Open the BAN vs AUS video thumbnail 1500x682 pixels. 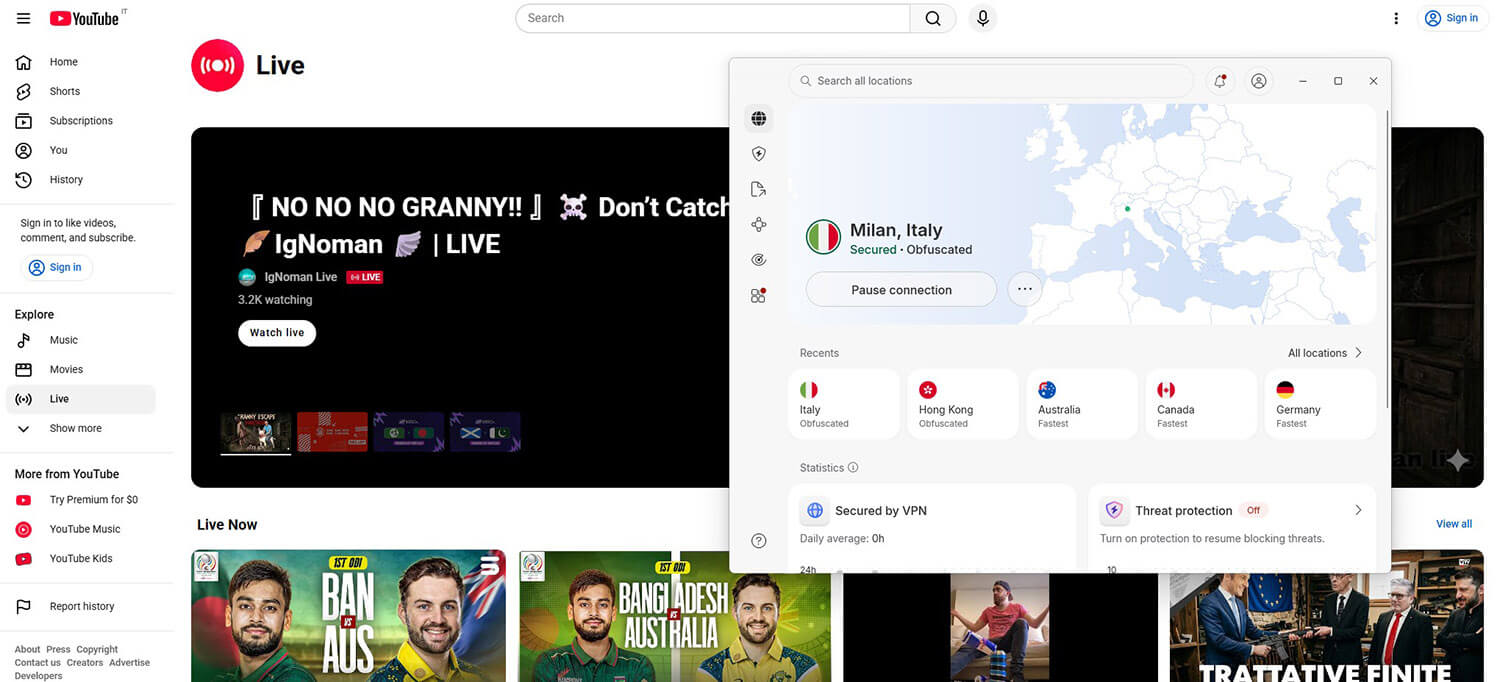tap(349, 616)
